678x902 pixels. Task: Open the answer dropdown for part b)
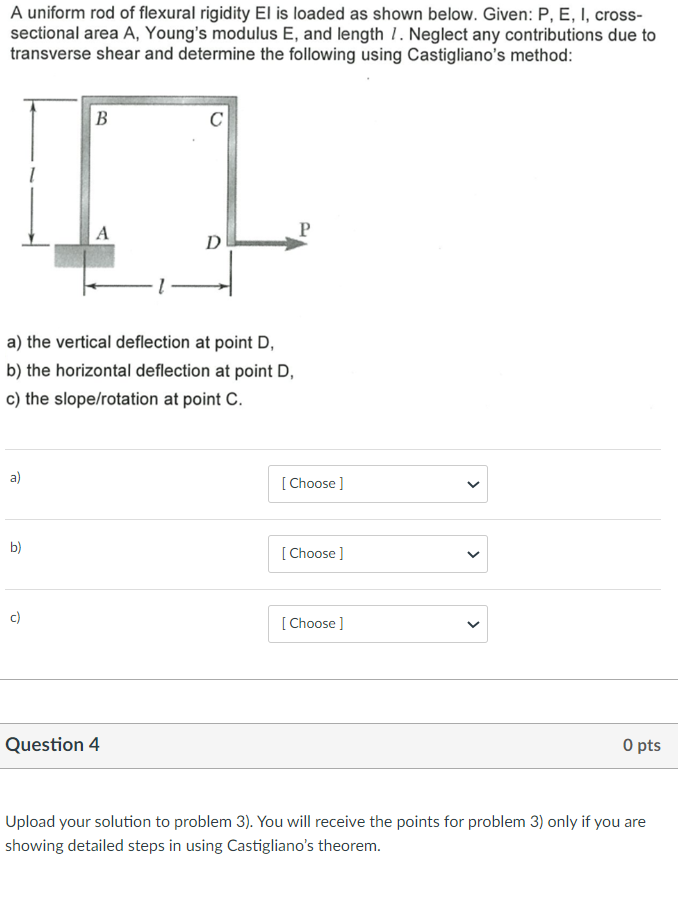click(x=377, y=553)
